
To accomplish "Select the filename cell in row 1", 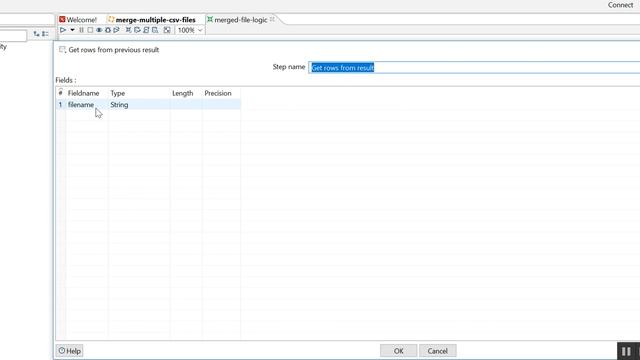I will (x=86, y=105).
